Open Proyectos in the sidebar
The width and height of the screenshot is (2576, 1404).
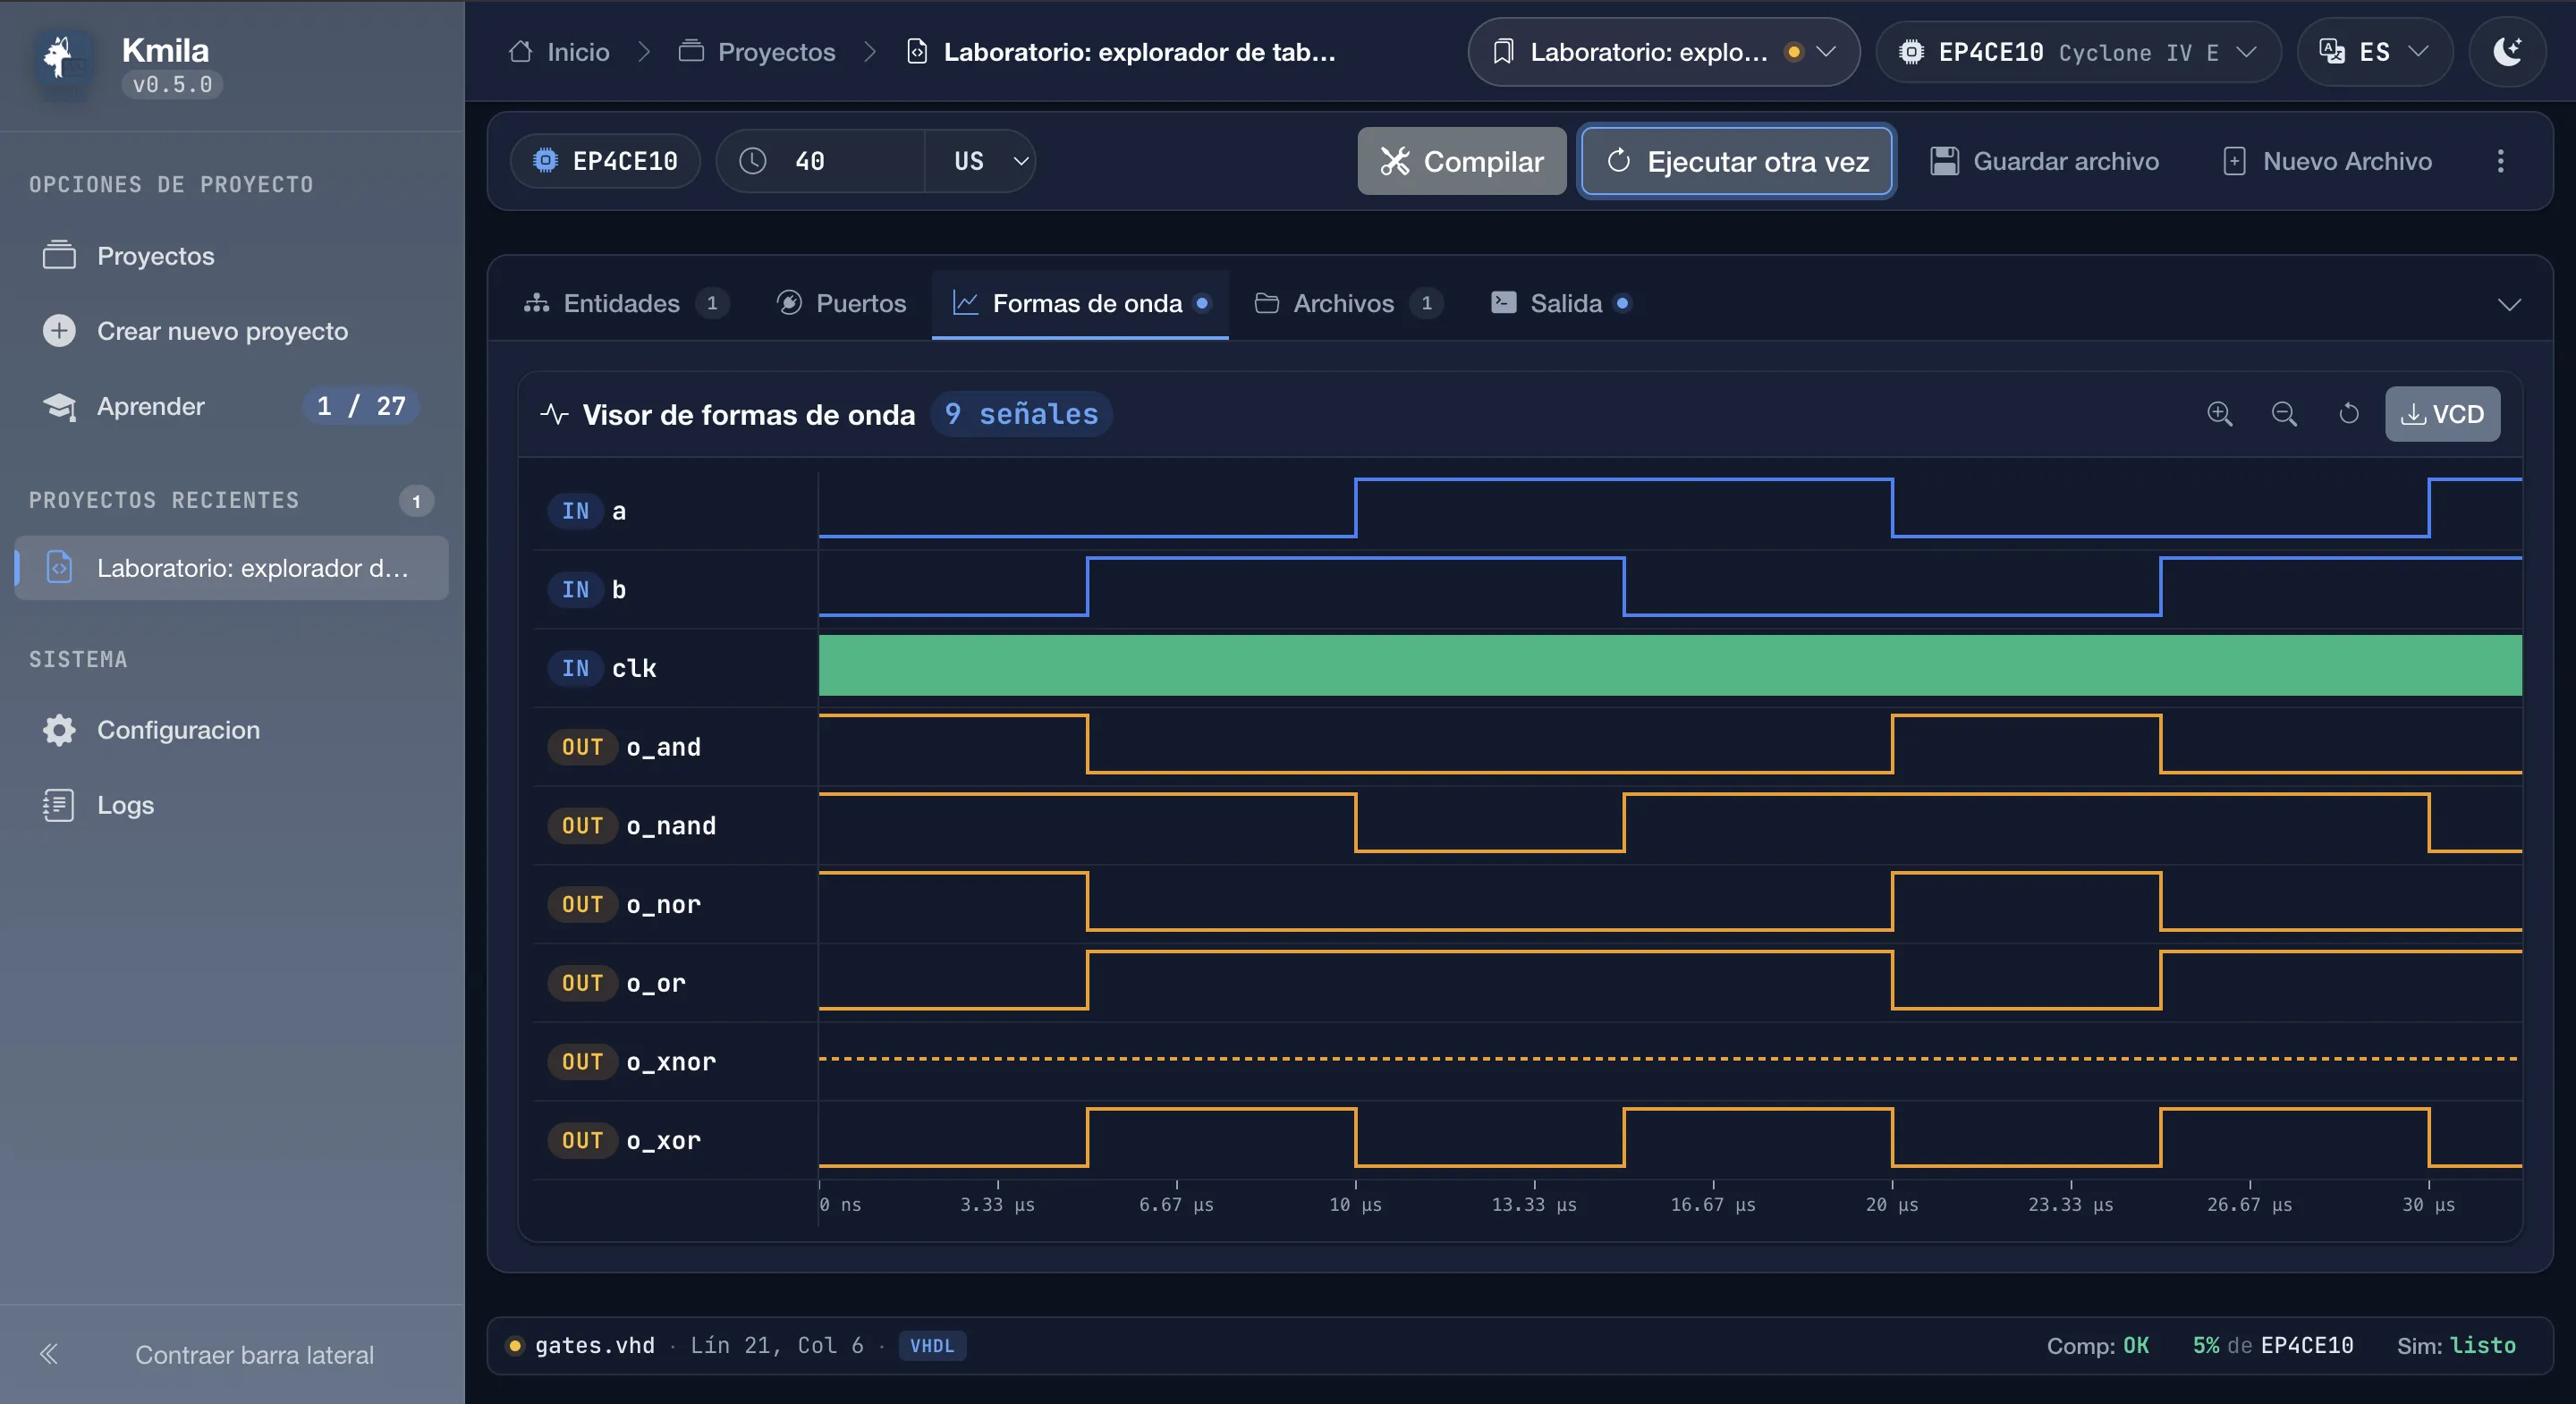(x=232, y=256)
